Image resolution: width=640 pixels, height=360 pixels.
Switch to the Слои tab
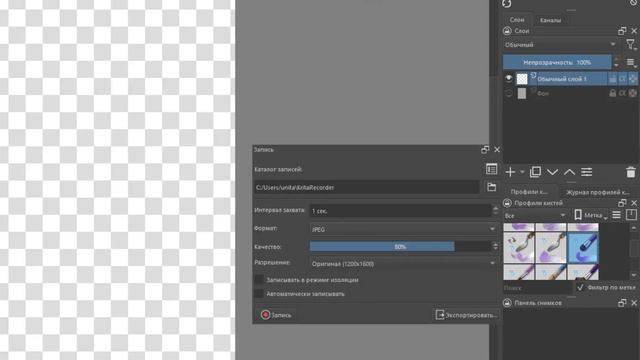(517, 20)
